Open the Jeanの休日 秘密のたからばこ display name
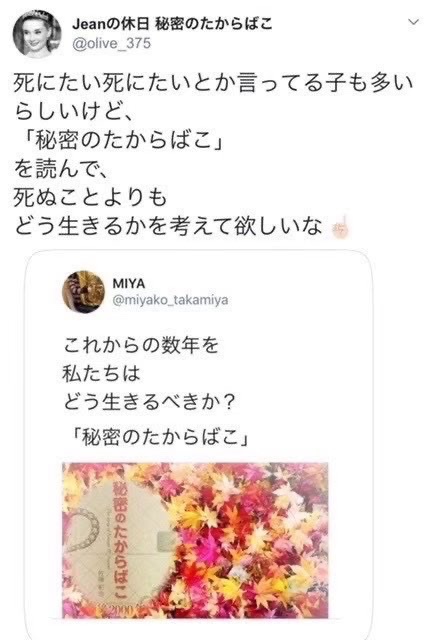This screenshot has height=640, width=432. coord(172,24)
